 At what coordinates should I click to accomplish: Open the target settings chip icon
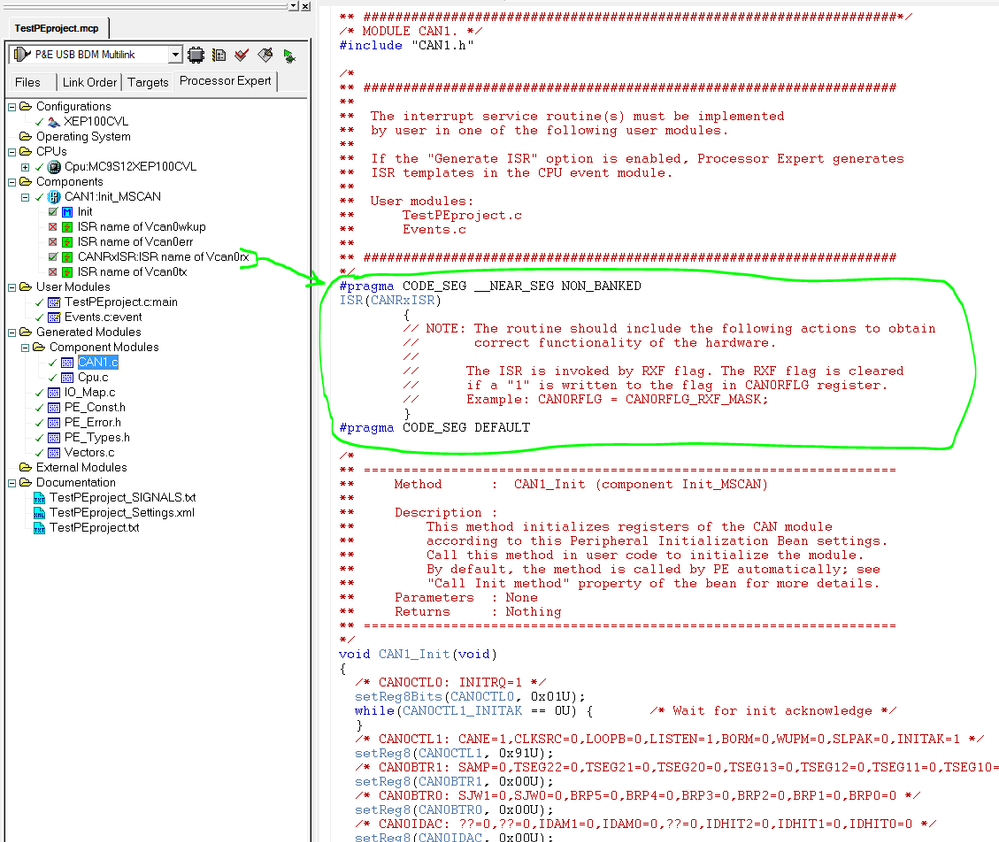pyautogui.click(x=196, y=55)
